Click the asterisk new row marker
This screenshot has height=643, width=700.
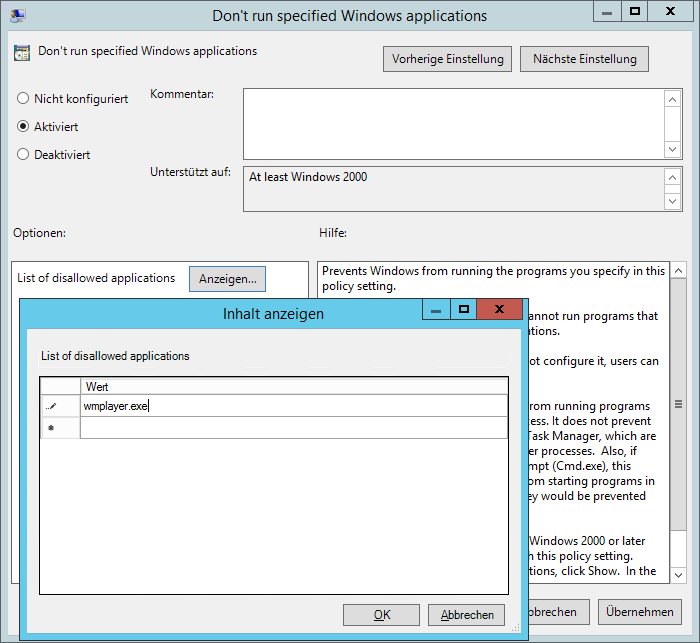point(51,428)
